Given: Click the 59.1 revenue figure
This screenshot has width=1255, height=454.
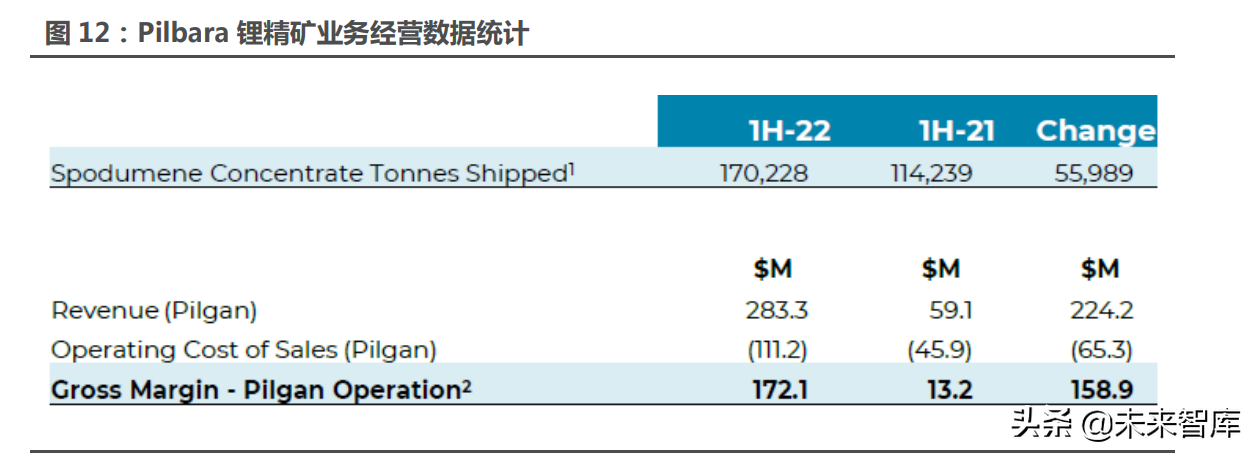Looking at the screenshot, I should coord(951,311).
